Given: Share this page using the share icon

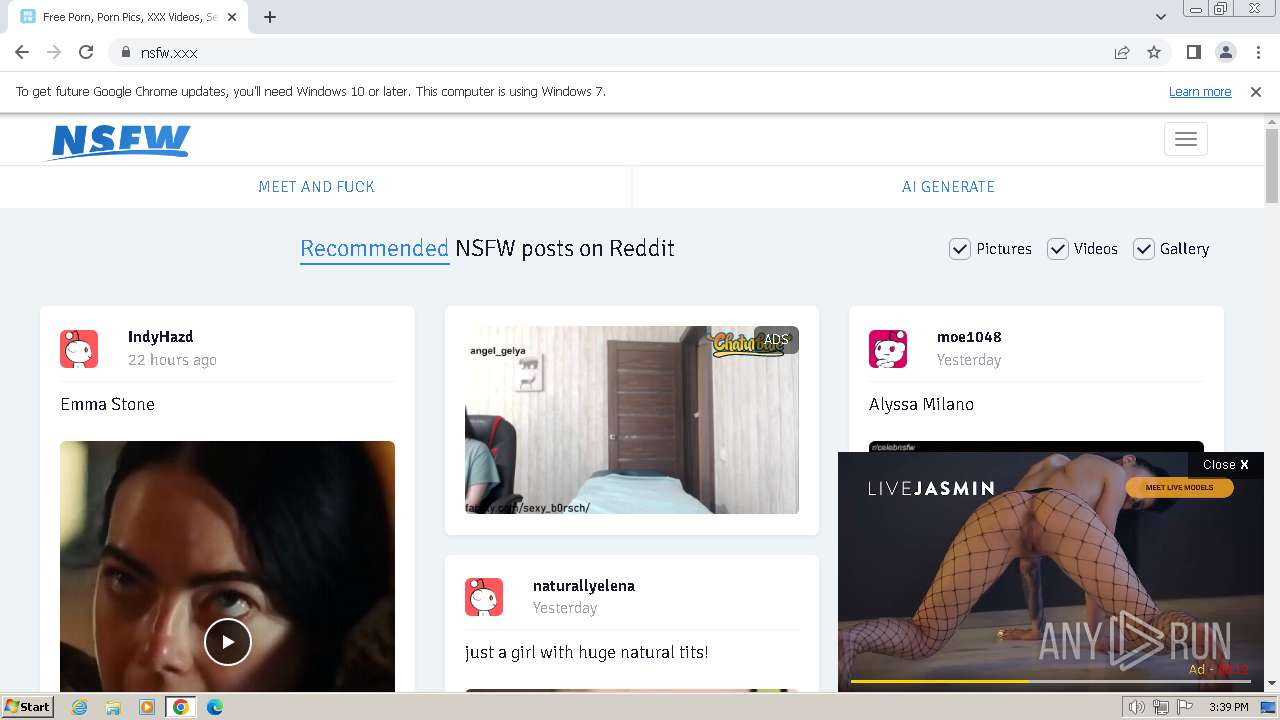Looking at the screenshot, I should click(x=1122, y=52).
